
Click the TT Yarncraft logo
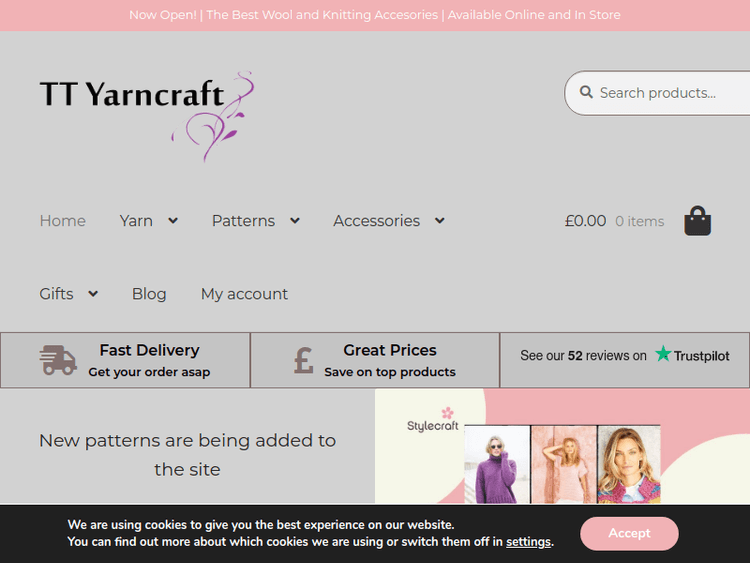tap(147, 117)
